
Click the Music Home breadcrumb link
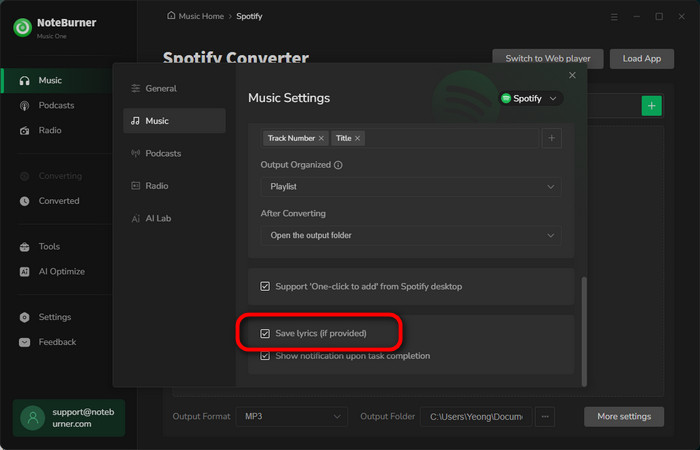click(201, 16)
